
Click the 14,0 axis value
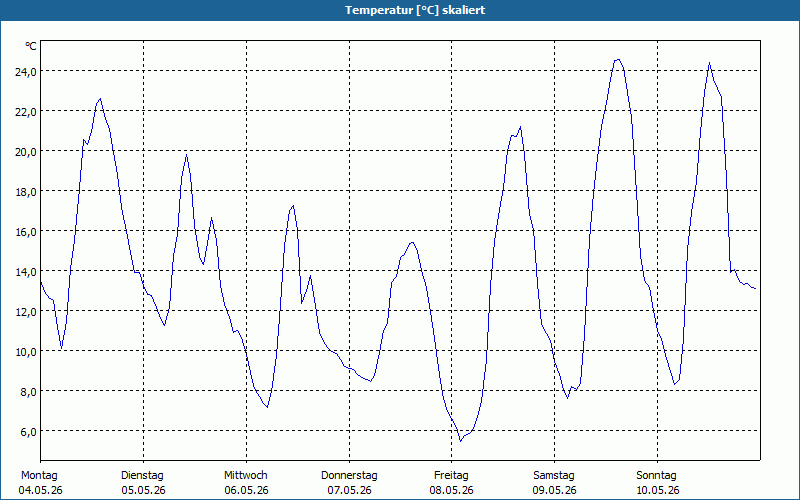tap(26, 271)
